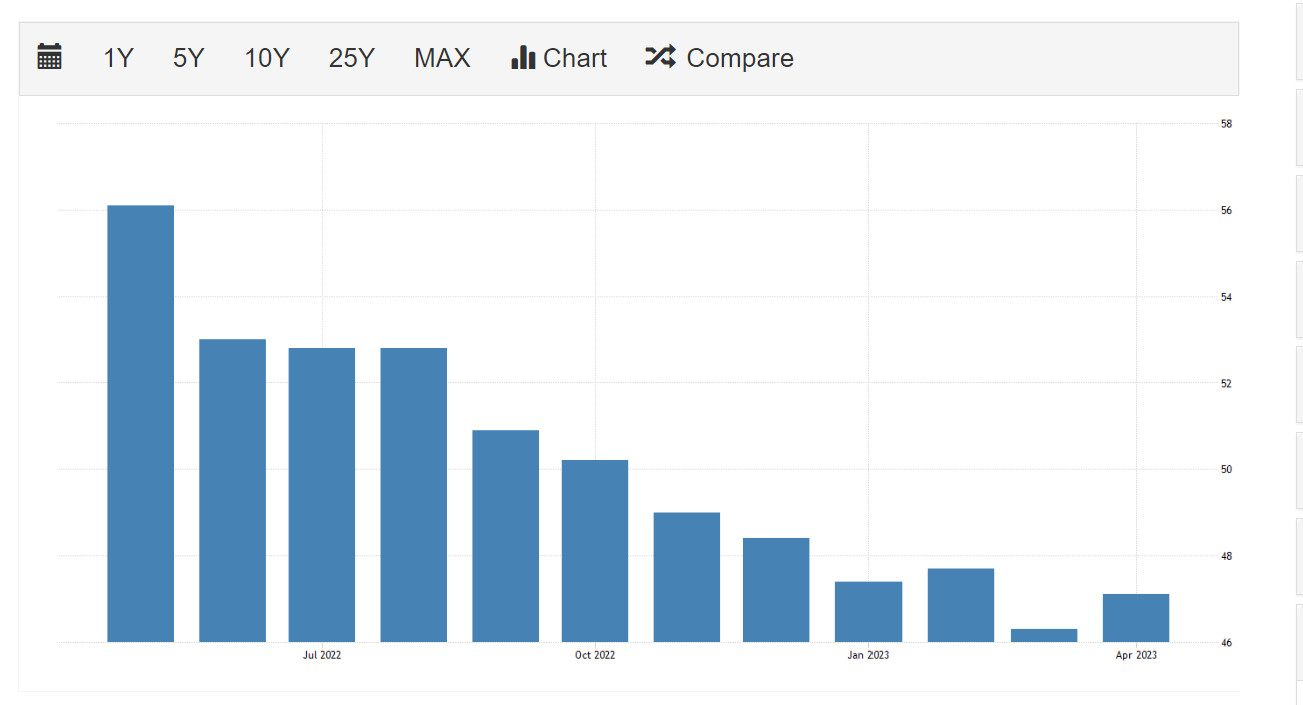Click the Jul 2022 axis label
The width and height of the screenshot is (1303, 705).
point(322,655)
